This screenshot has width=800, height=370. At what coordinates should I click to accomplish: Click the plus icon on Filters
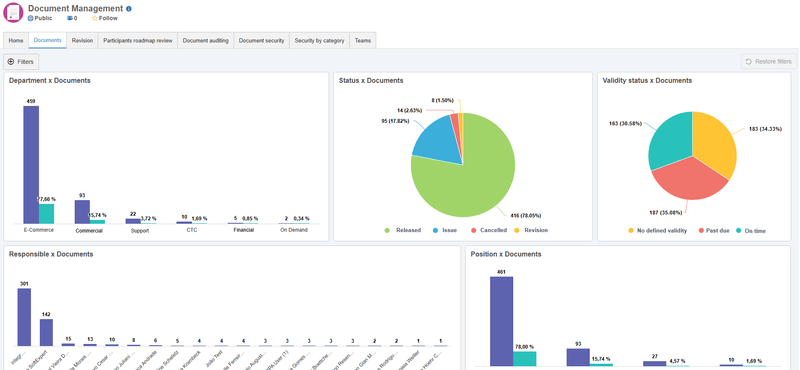click(x=11, y=62)
